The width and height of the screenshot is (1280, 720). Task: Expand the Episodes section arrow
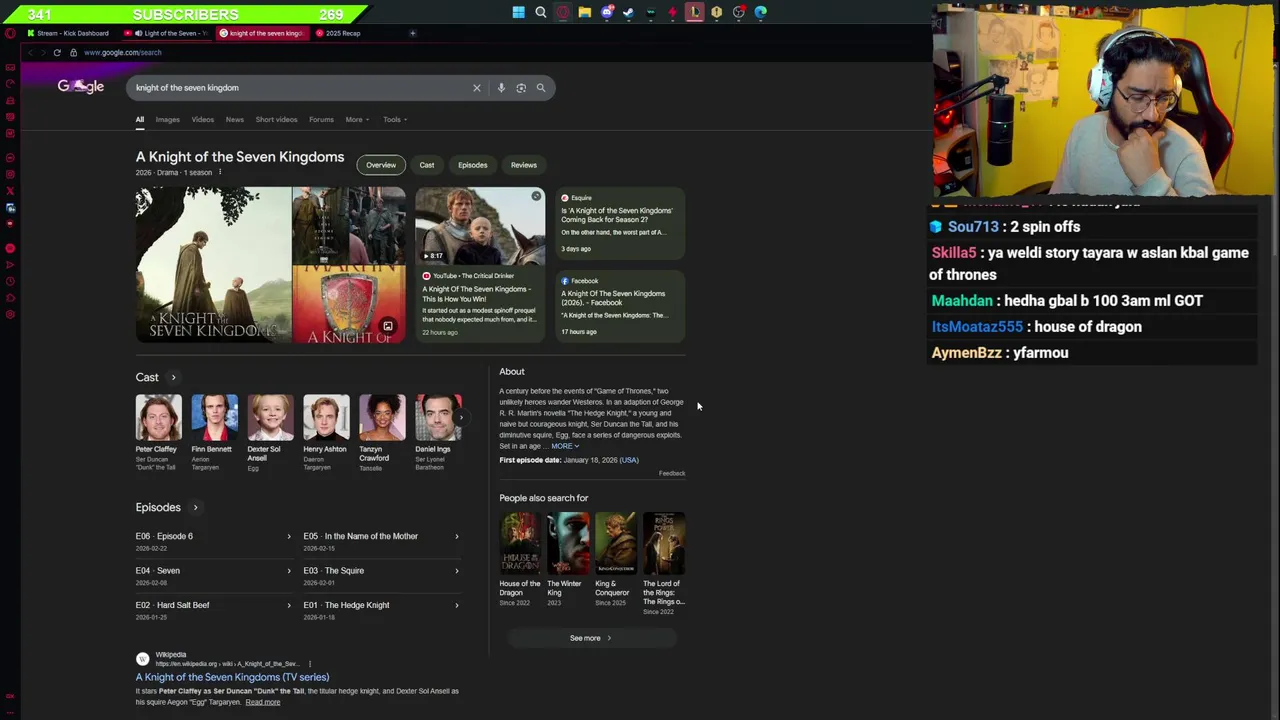pos(195,508)
